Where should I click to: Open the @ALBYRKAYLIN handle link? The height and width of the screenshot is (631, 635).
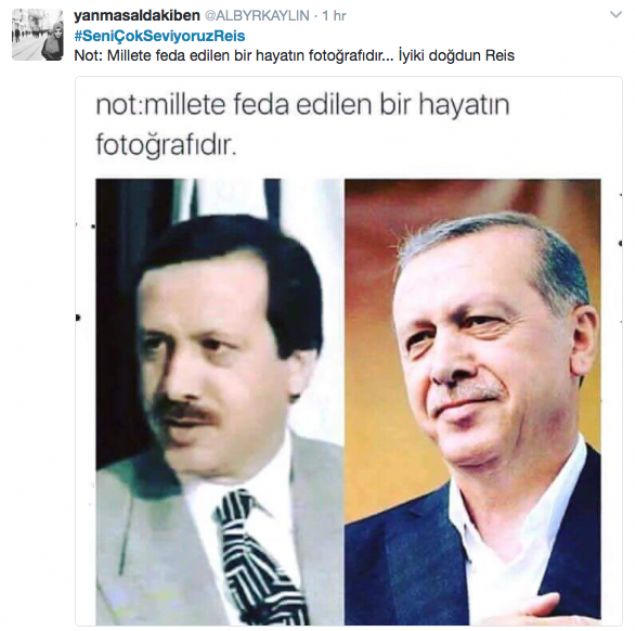[258, 15]
